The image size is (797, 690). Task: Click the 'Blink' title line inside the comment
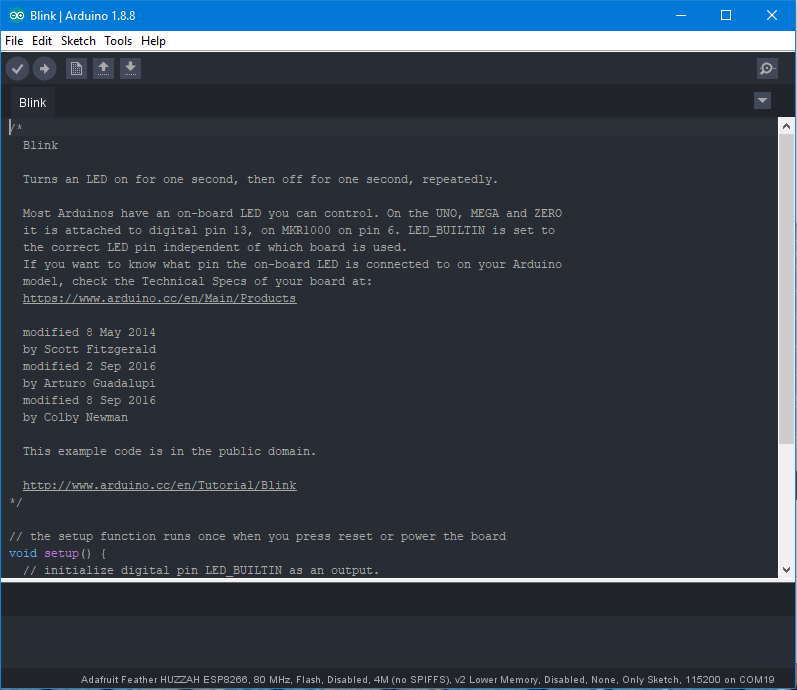(x=41, y=145)
